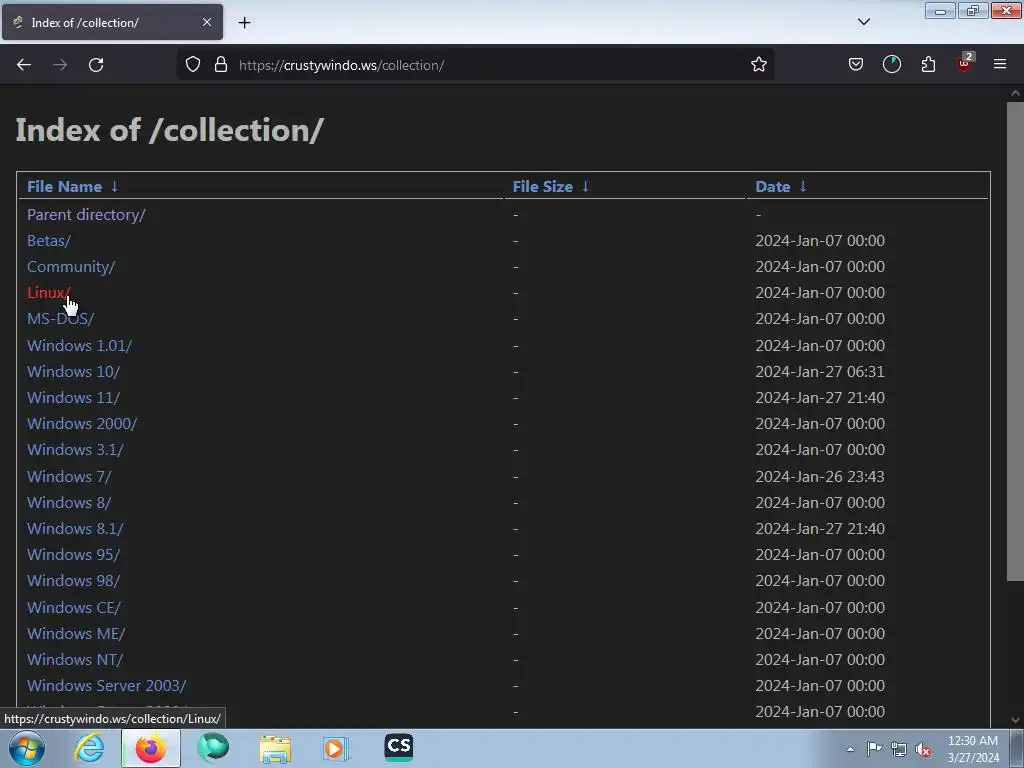This screenshot has width=1024, height=768.
Task: Open the Extensions puzzle icon
Action: click(928, 65)
